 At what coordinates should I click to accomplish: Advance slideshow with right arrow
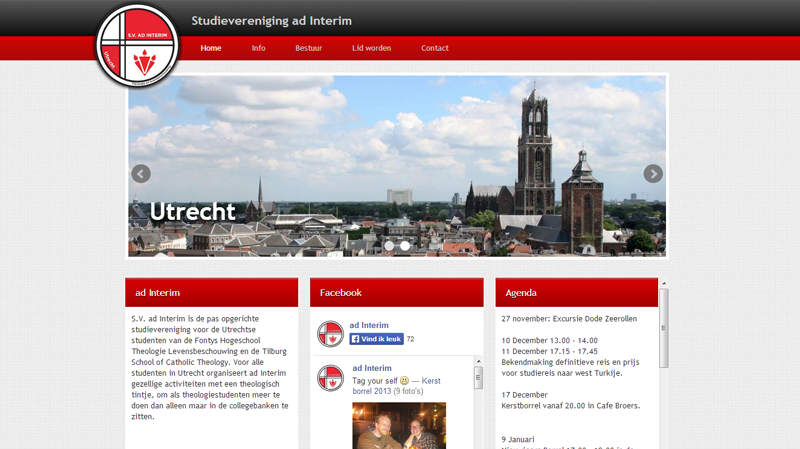pyautogui.click(x=653, y=174)
